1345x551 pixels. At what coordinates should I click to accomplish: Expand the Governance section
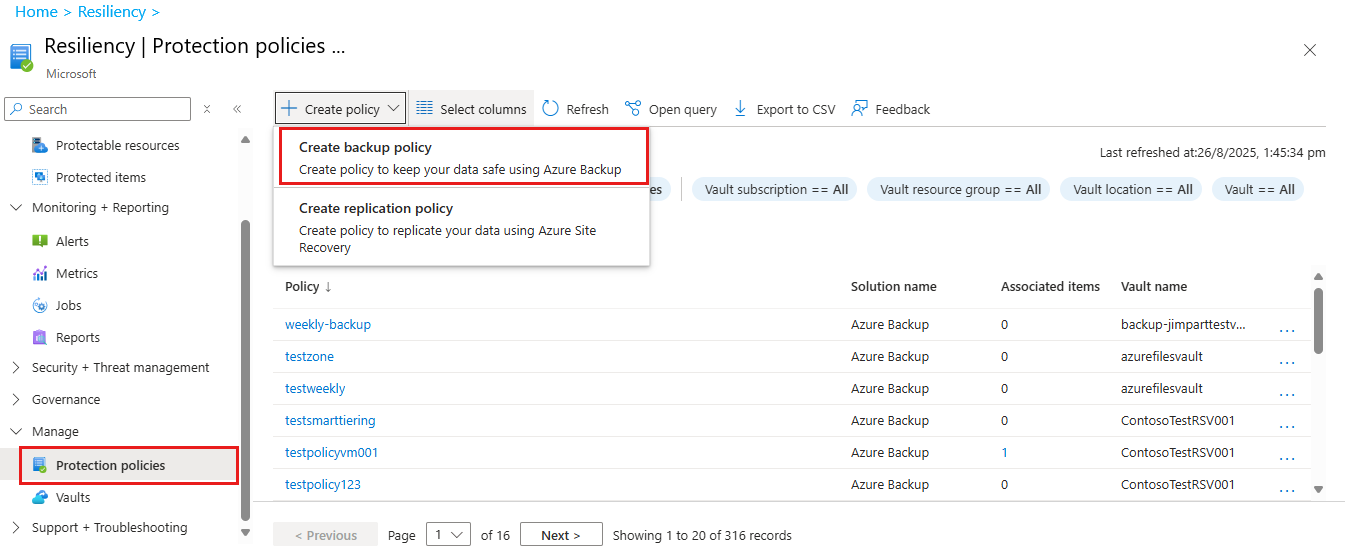(x=15, y=399)
